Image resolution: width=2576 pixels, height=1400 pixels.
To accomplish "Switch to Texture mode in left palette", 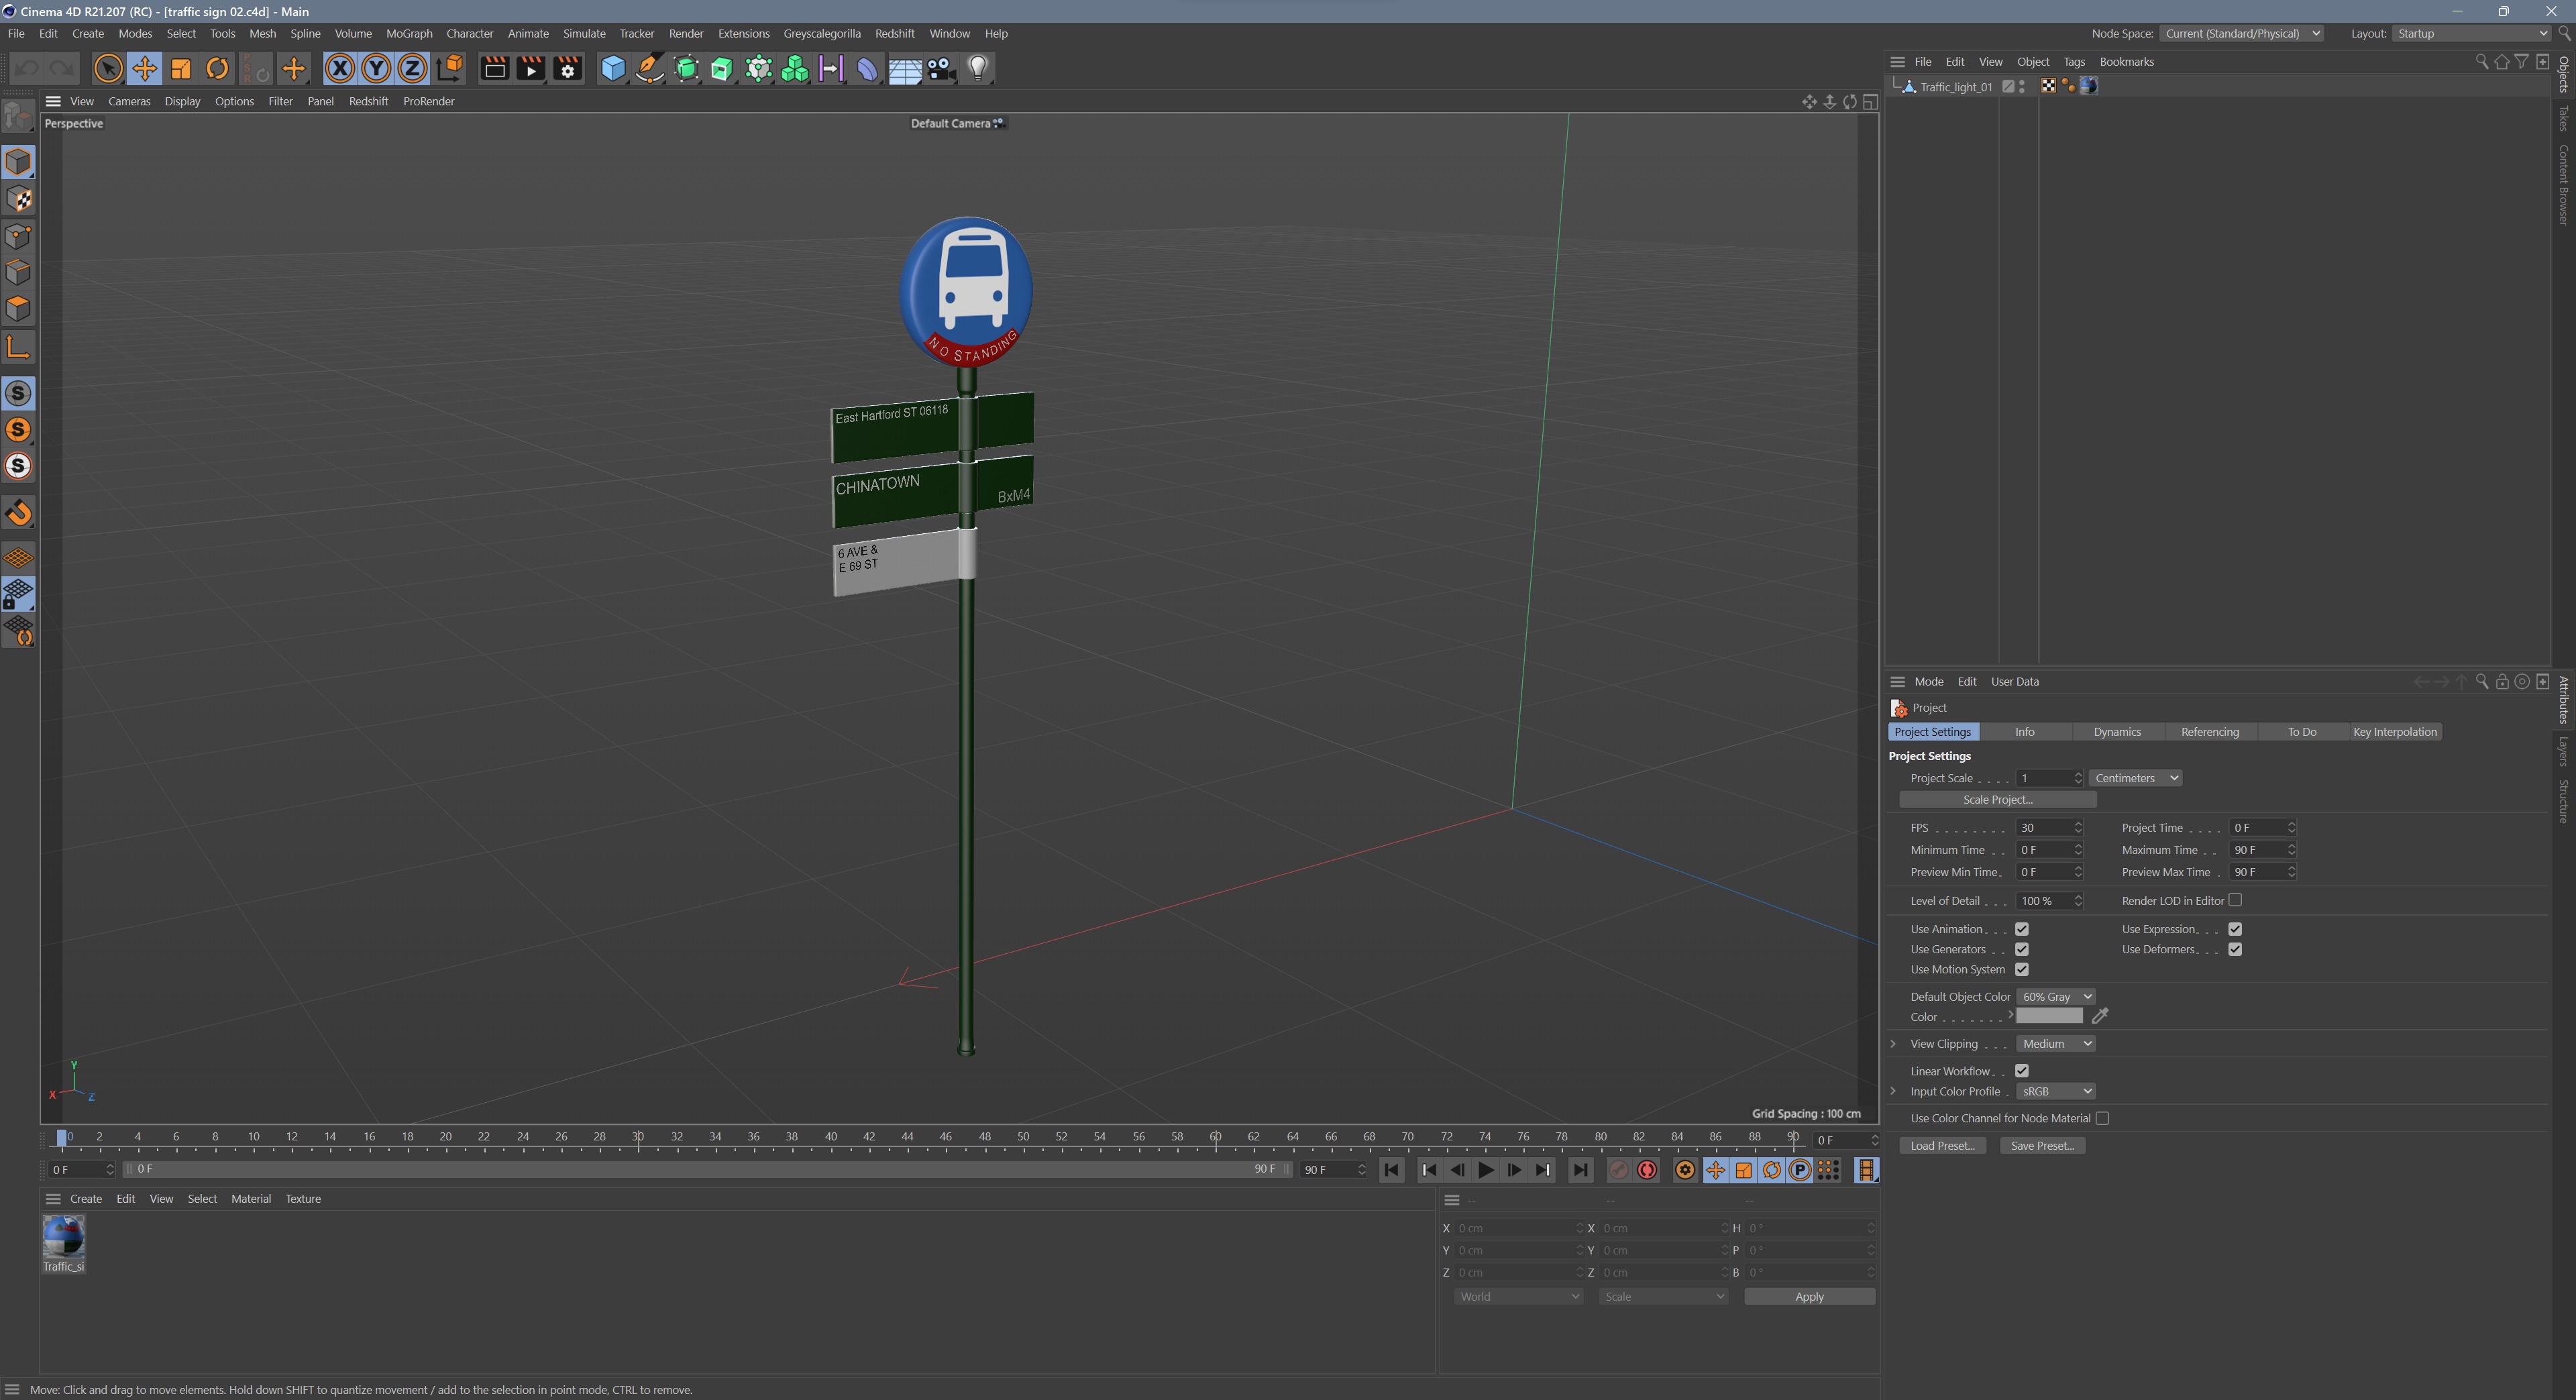I will (19, 199).
